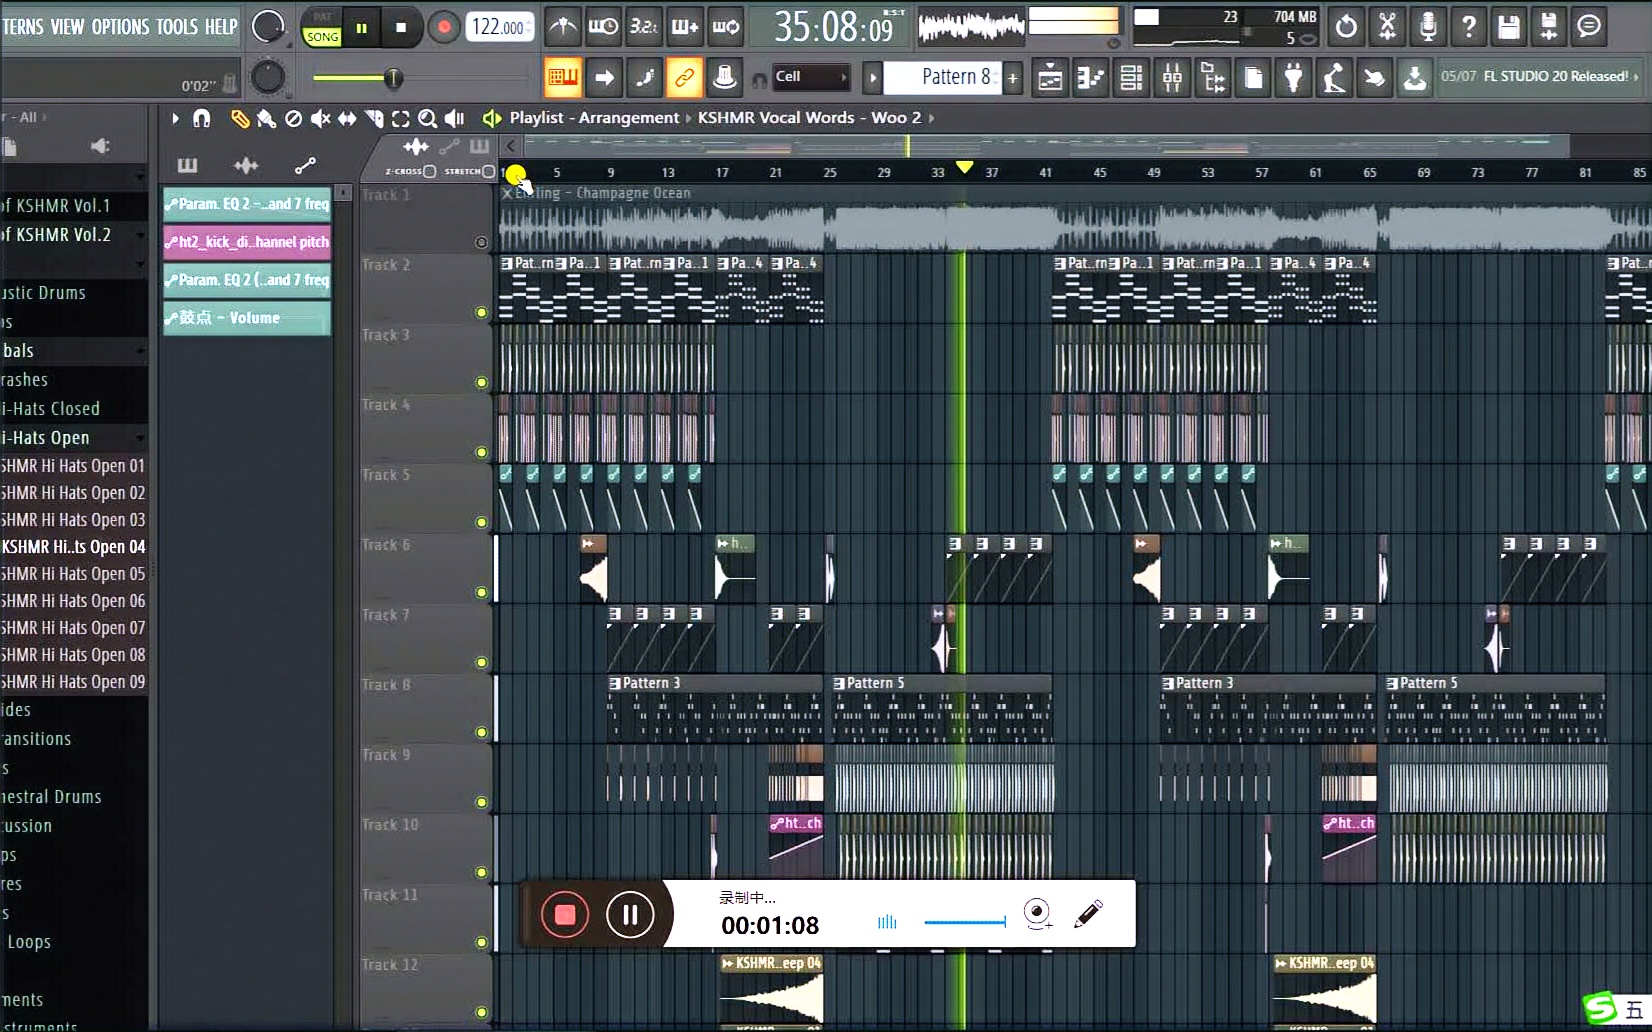Mute Track 8 using its green dot
This screenshot has width=1652, height=1032.
(481, 733)
